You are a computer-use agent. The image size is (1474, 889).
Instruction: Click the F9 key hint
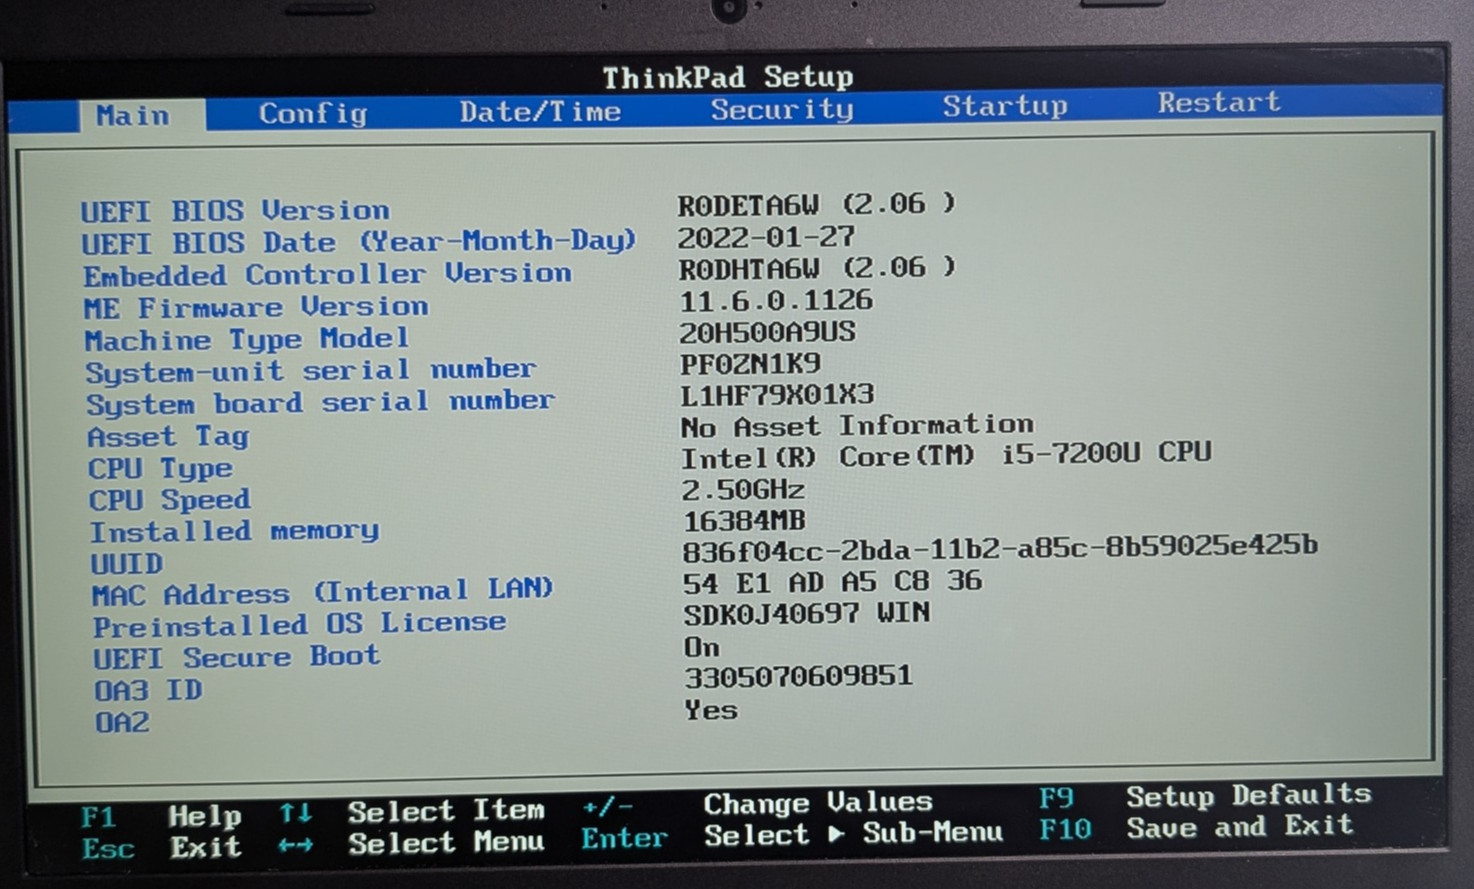tap(1056, 798)
